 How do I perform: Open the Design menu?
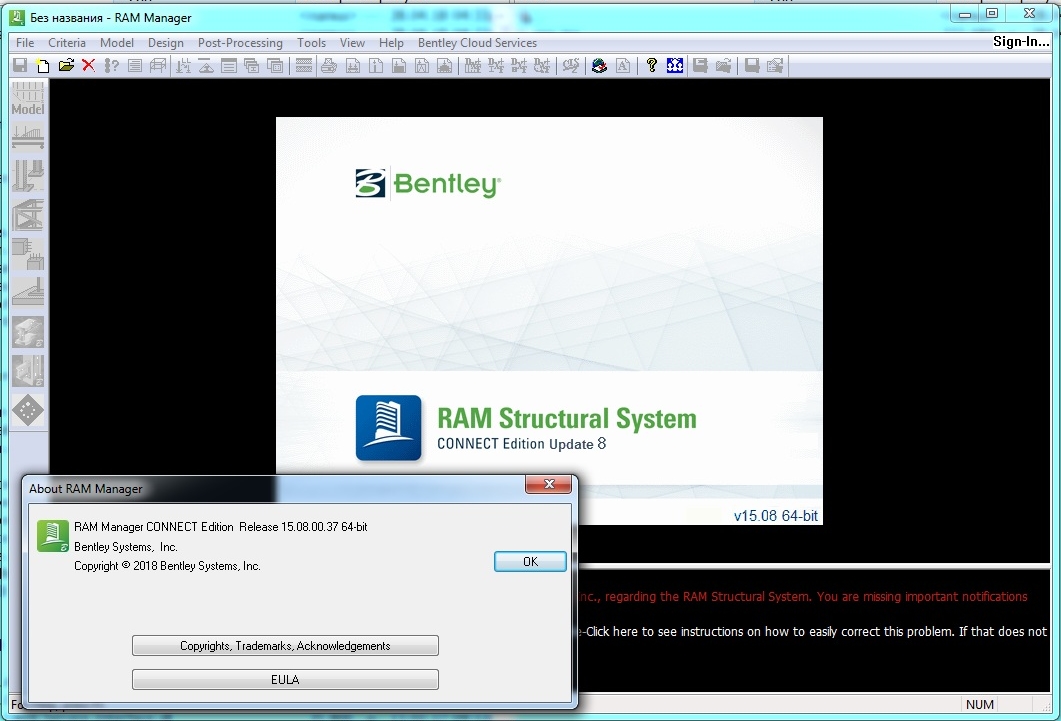tap(166, 43)
